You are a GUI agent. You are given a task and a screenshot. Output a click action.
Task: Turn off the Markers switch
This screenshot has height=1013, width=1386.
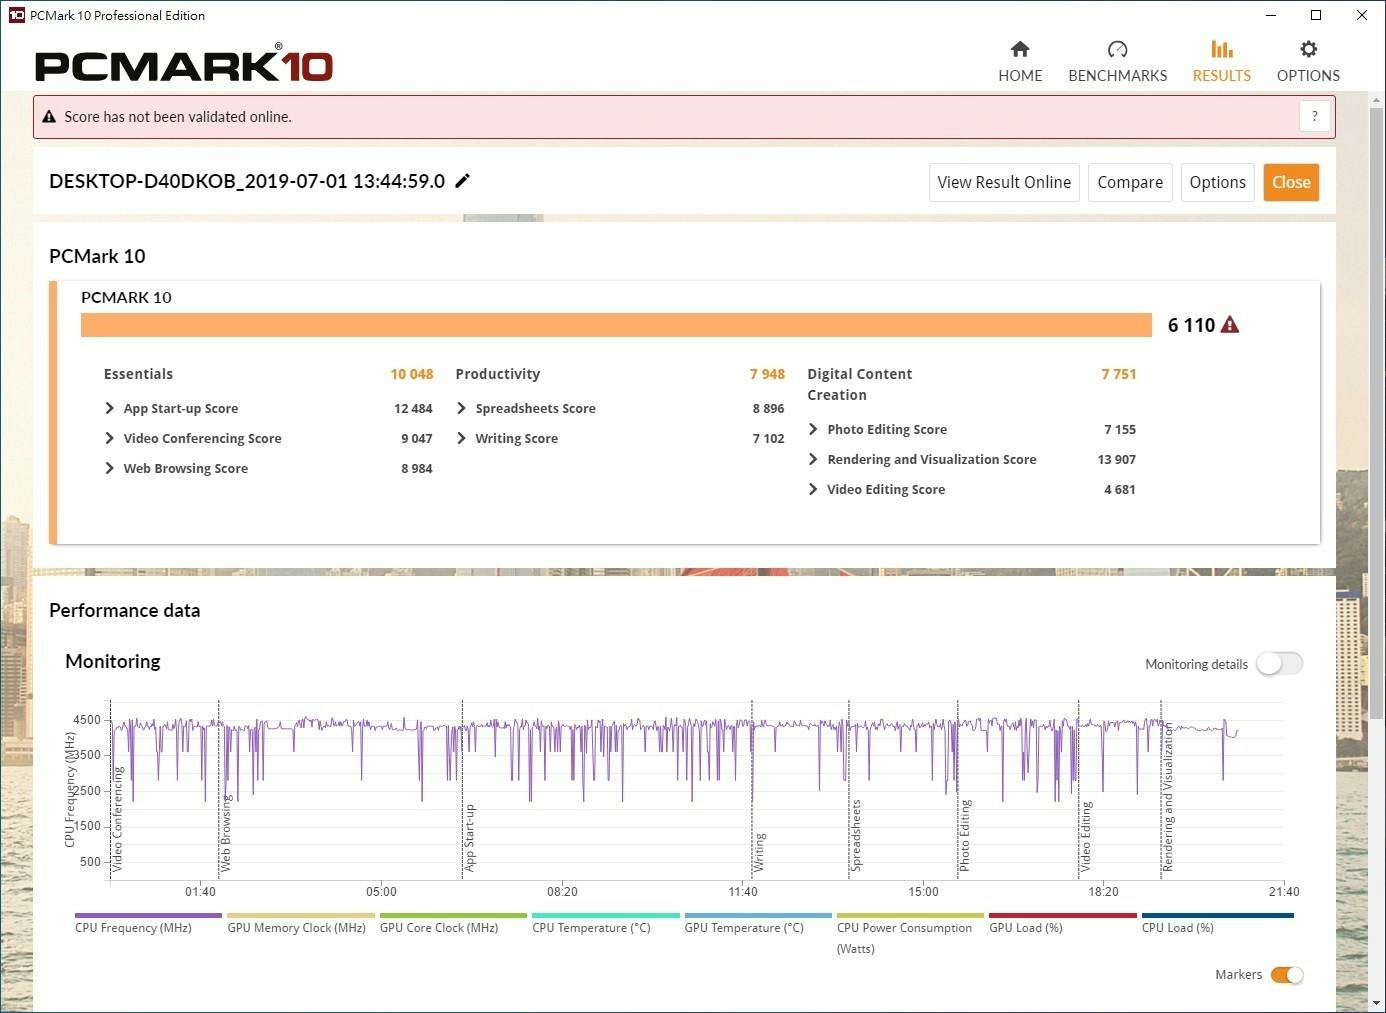click(x=1287, y=975)
